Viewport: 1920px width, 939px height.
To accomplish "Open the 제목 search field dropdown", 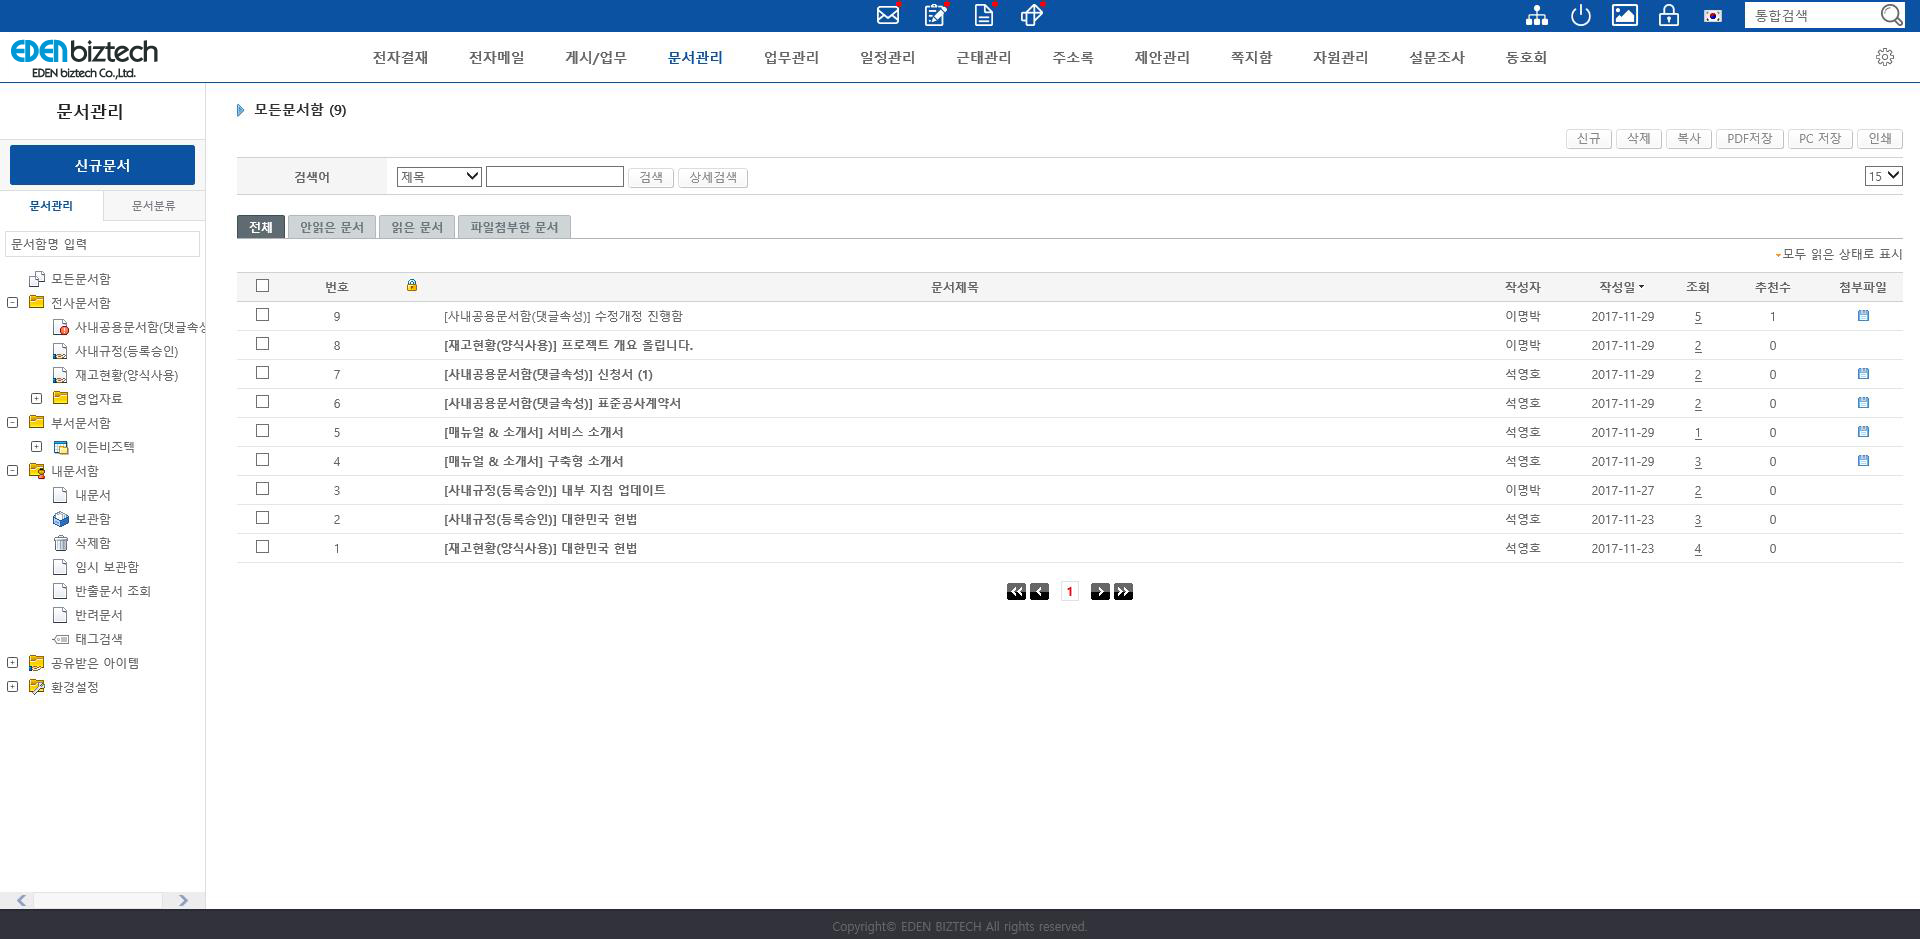I will coord(439,177).
